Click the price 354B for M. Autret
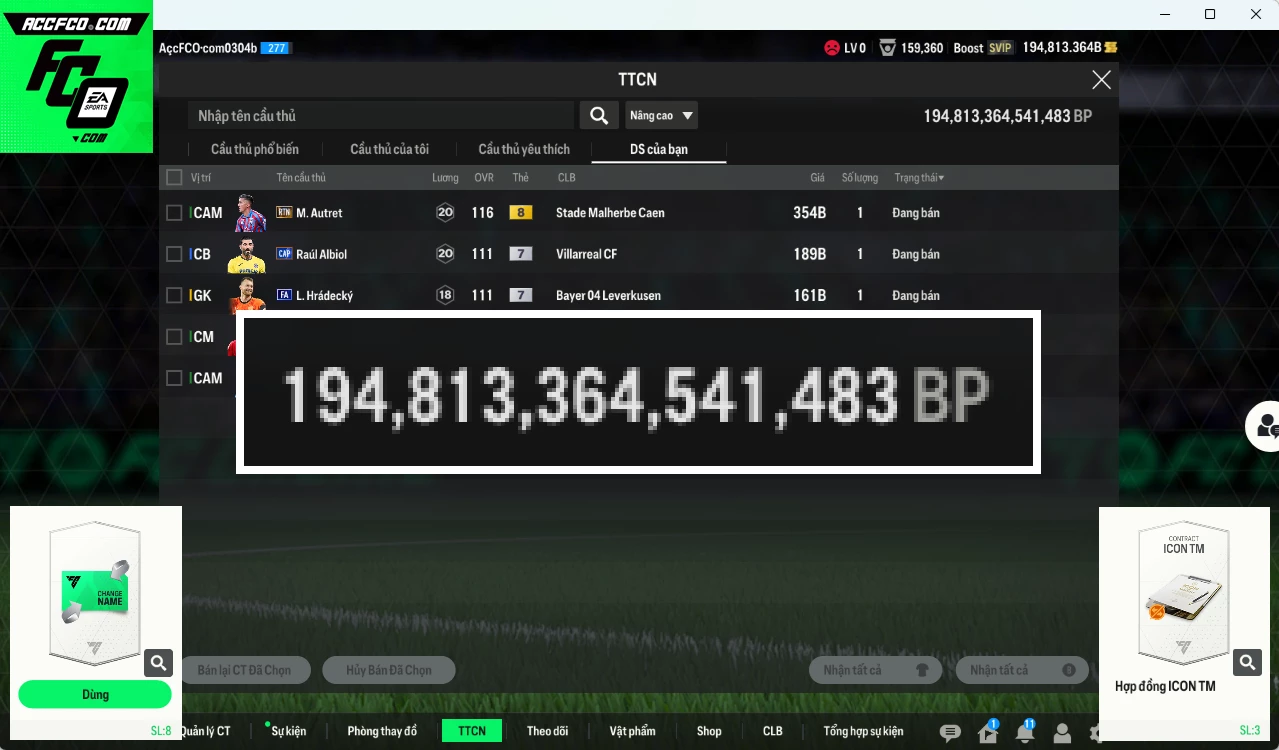Screen dimensions: 1279x750 (x=809, y=213)
